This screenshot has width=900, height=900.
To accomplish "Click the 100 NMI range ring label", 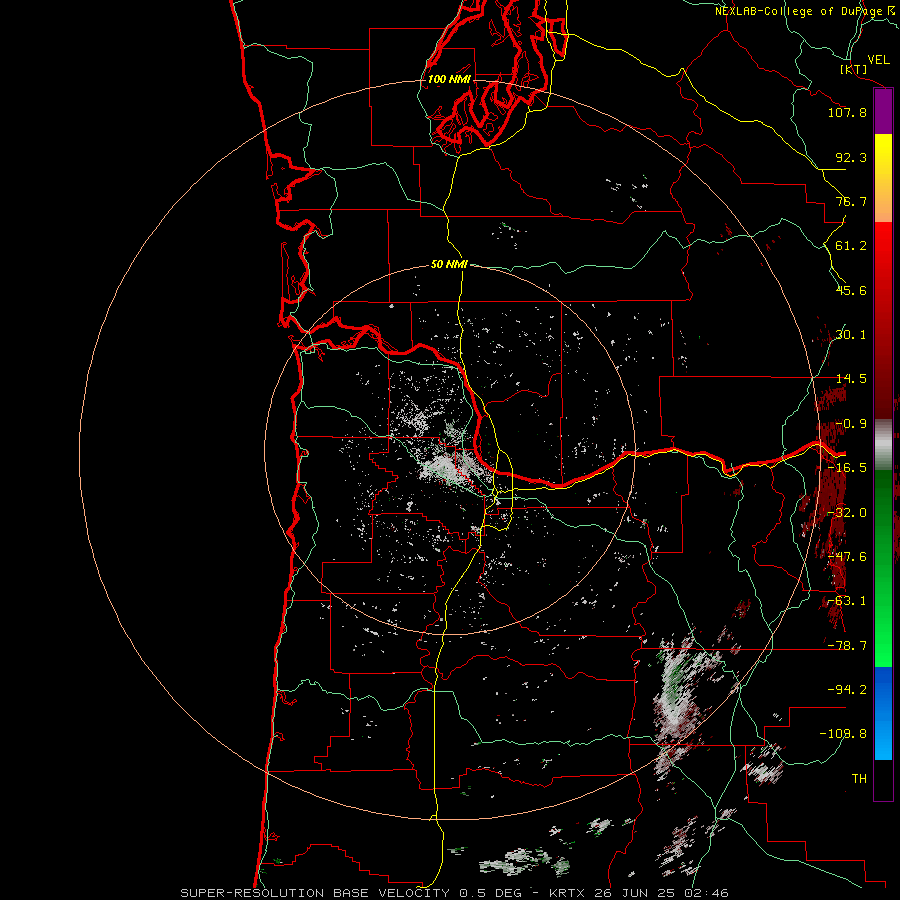I will click(x=449, y=79).
